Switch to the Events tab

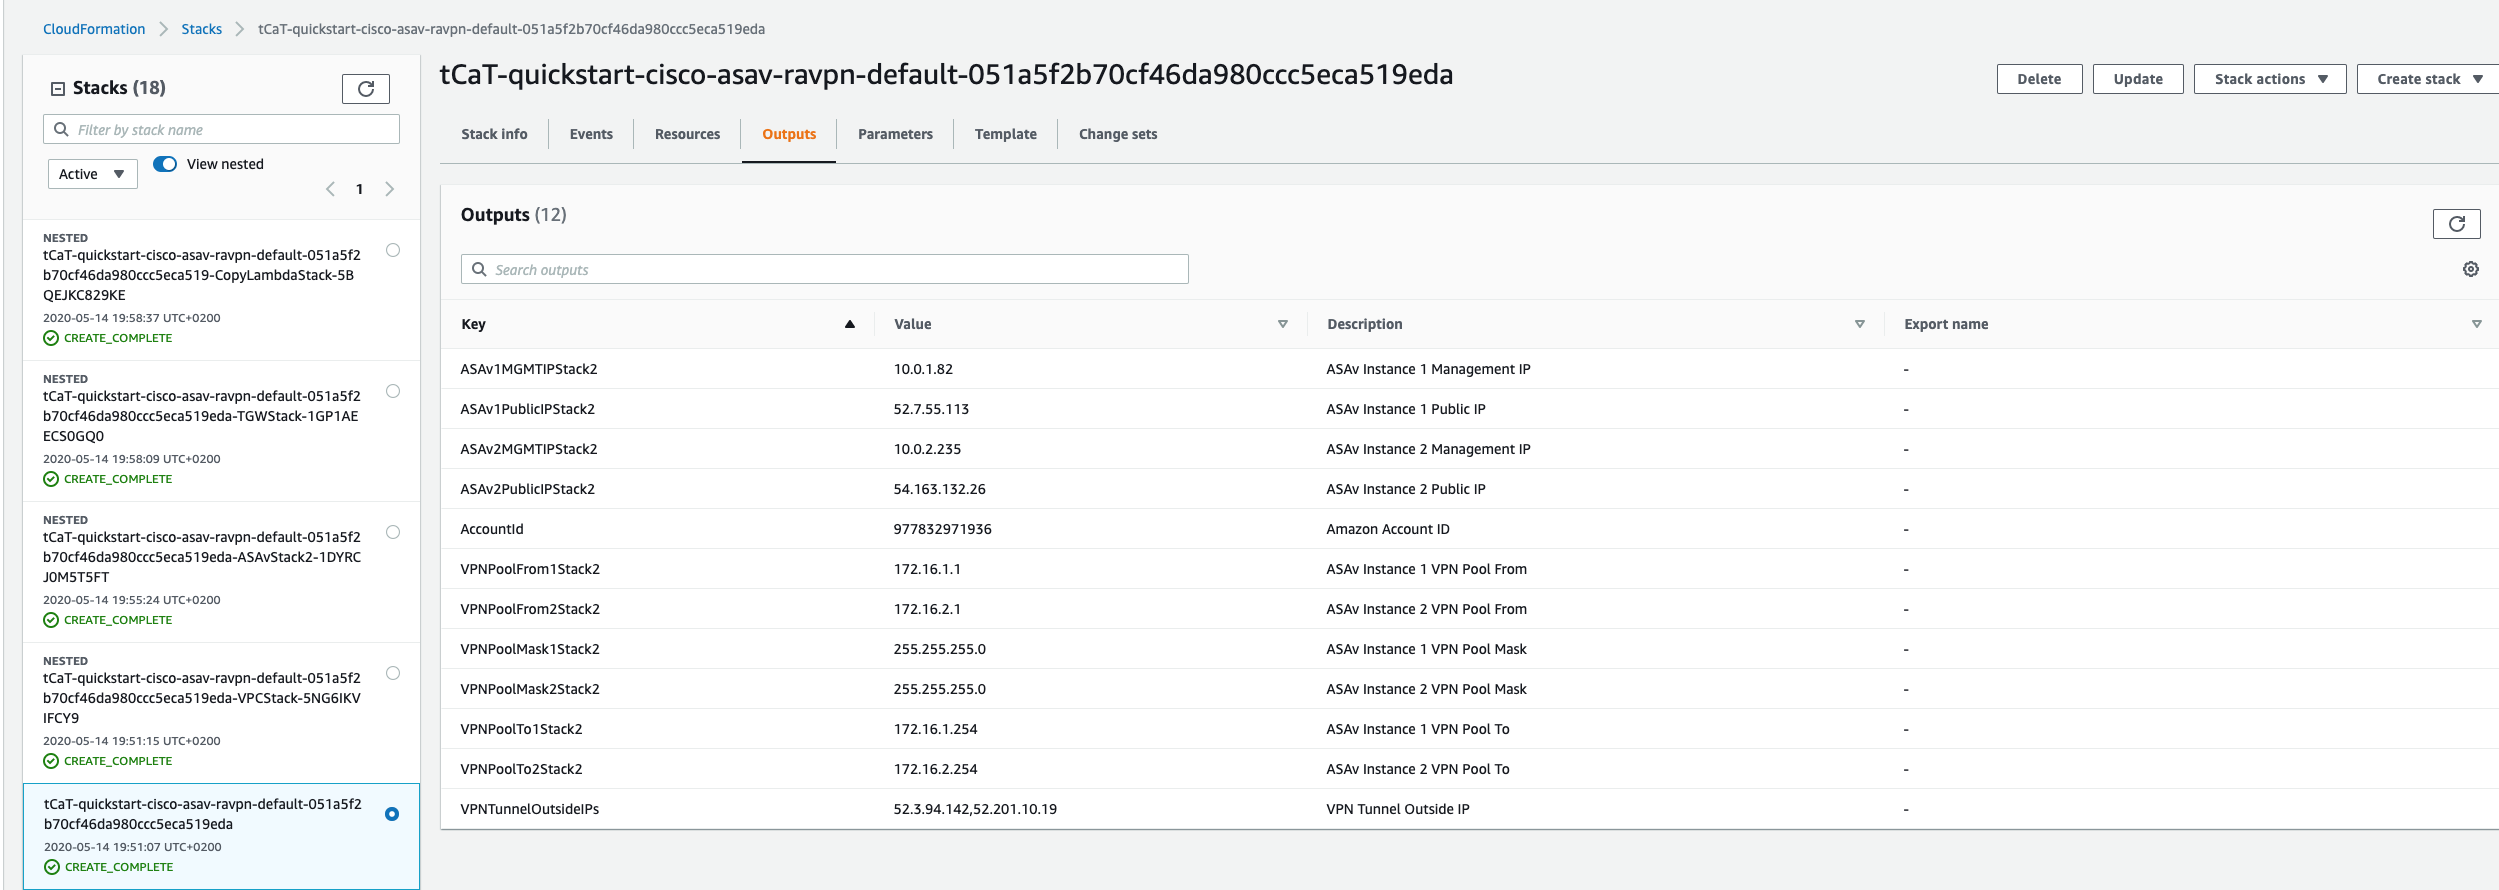(x=591, y=134)
